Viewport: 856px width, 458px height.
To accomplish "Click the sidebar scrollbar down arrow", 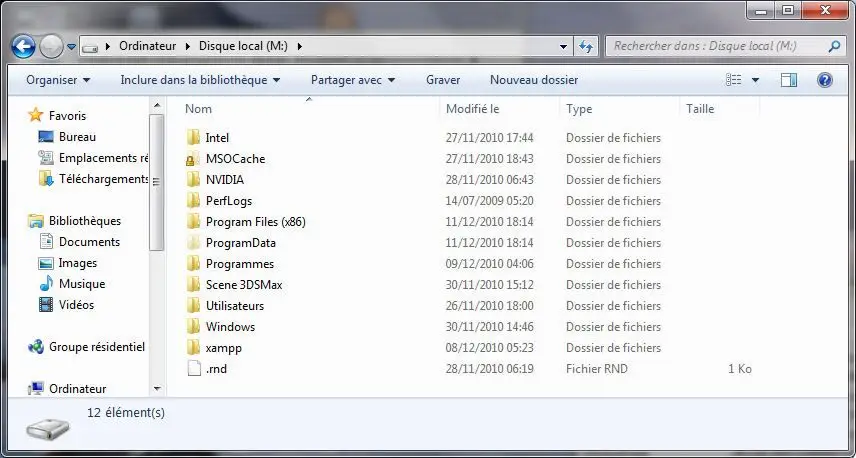I will click(157, 389).
